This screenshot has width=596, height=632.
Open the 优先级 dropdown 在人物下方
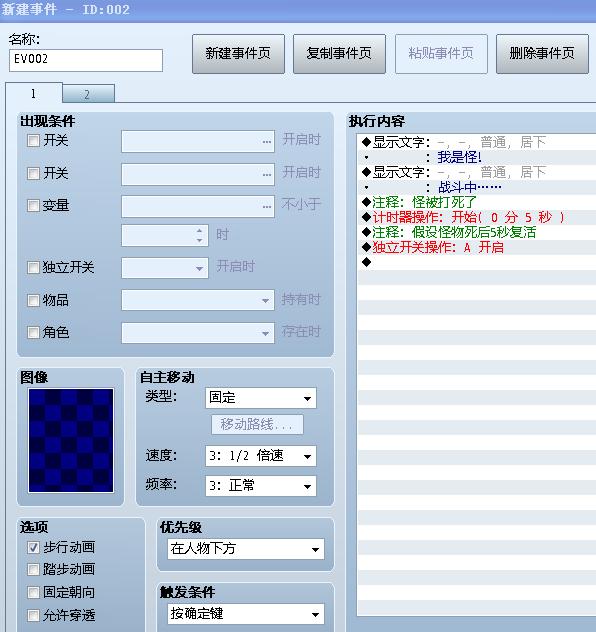click(246, 549)
